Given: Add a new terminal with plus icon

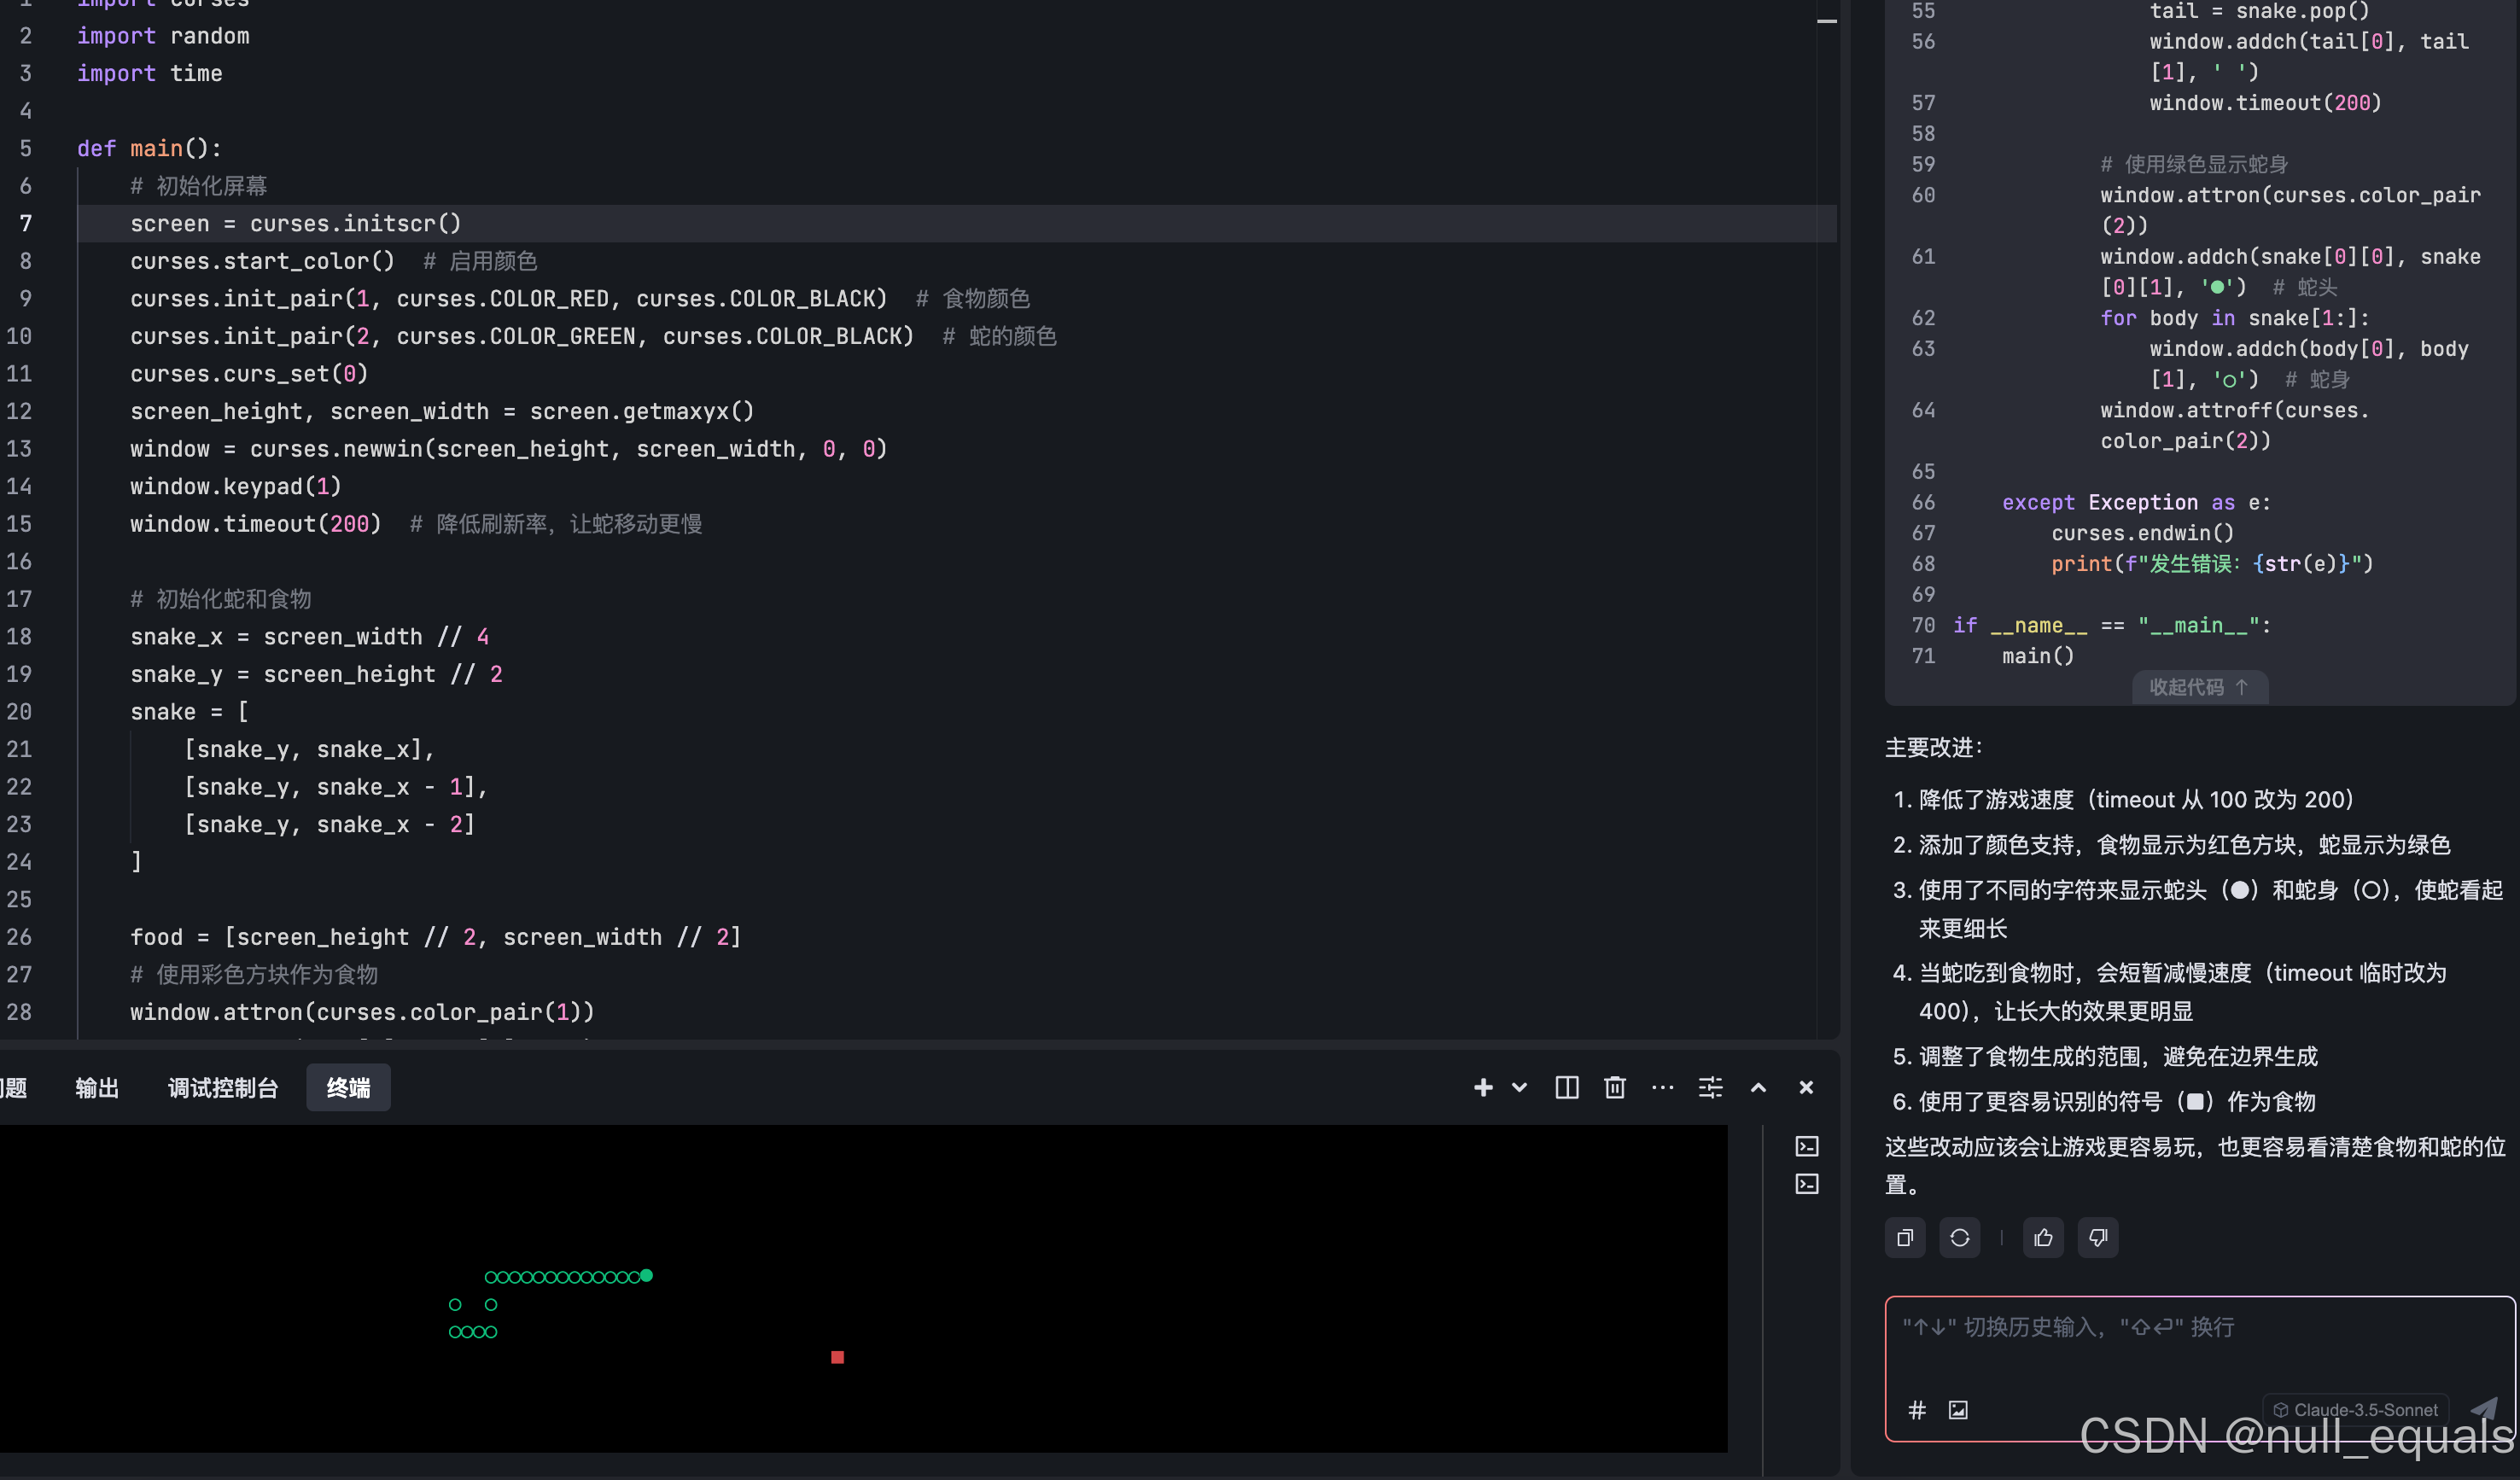Looking at the screenshot, I should (x=1483, y=1087).
